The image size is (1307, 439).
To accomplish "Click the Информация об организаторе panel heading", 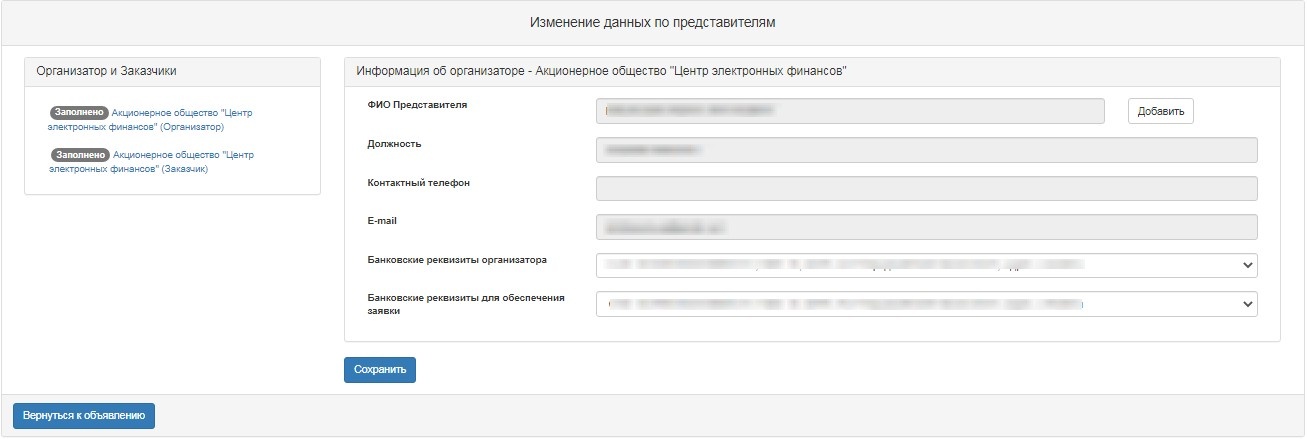I will click(x=812, y=71).
